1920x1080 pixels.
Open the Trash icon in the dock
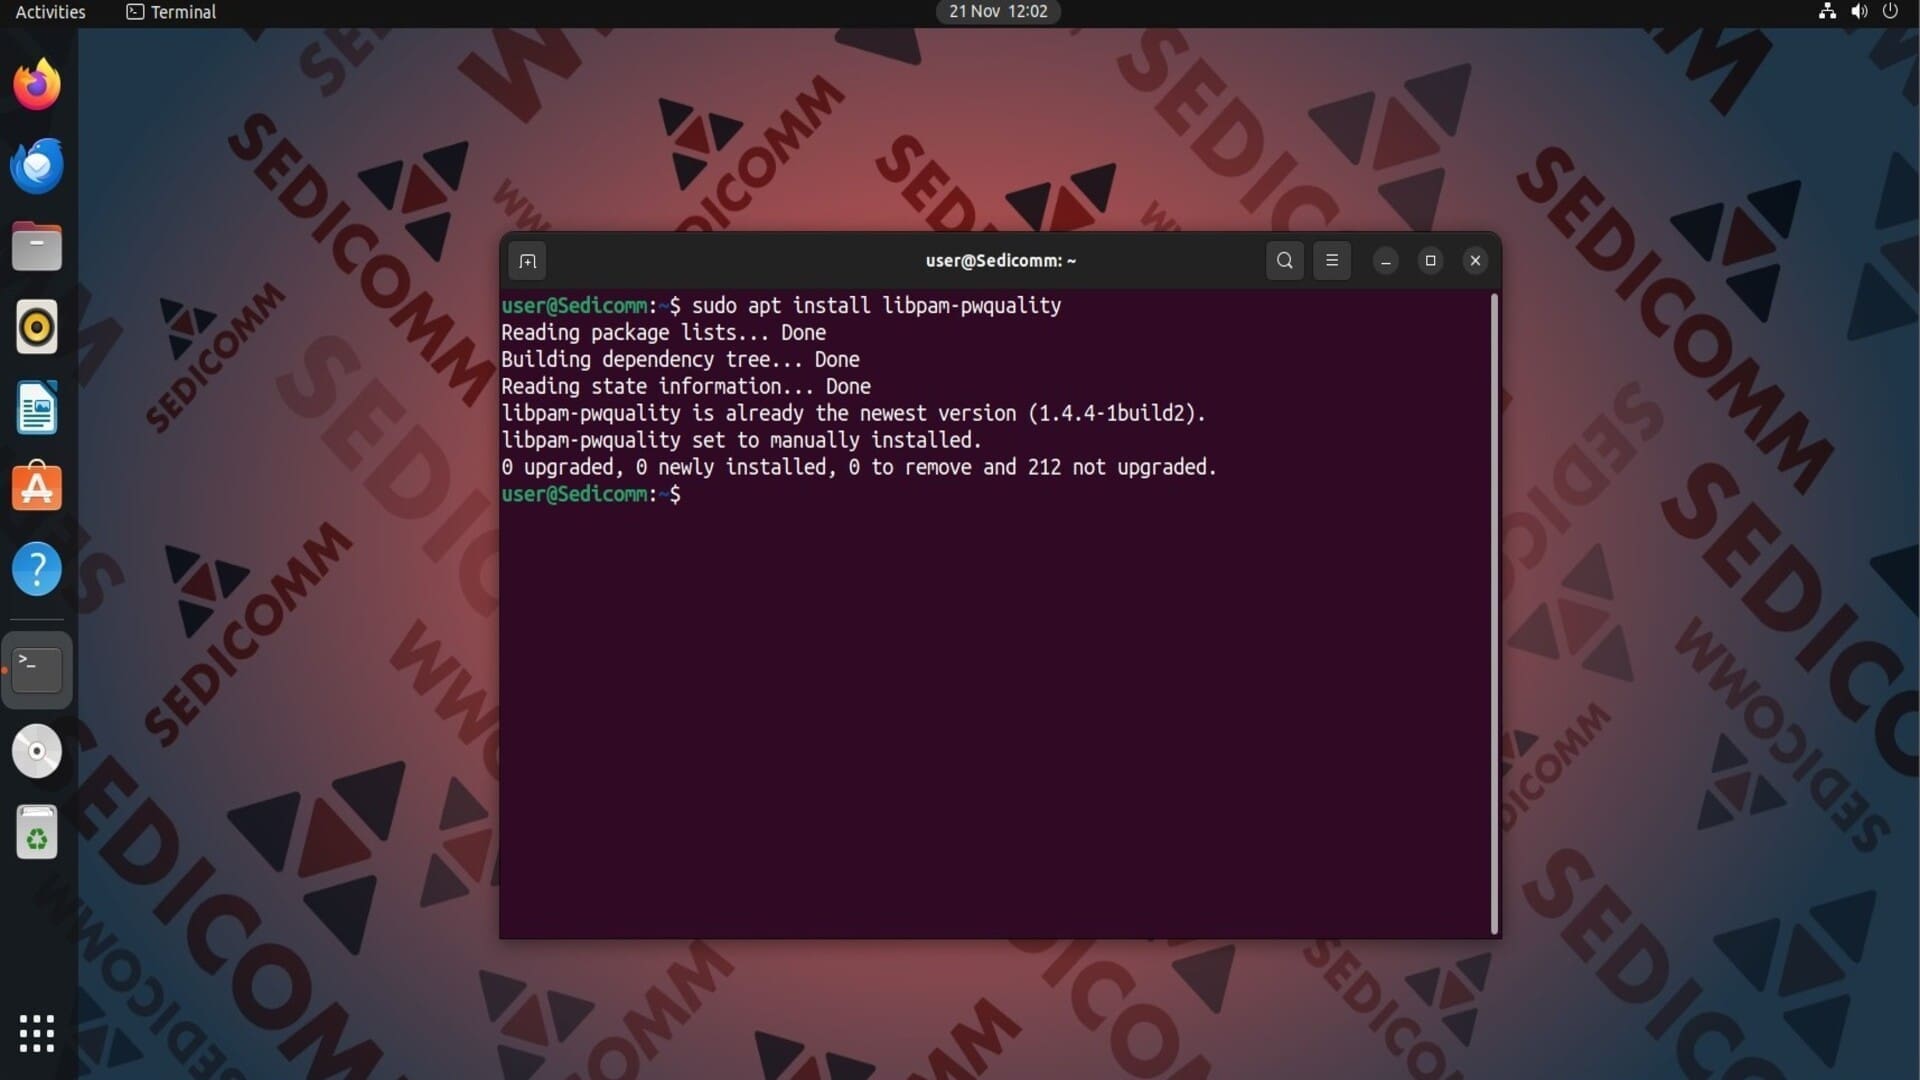point(37,832)
